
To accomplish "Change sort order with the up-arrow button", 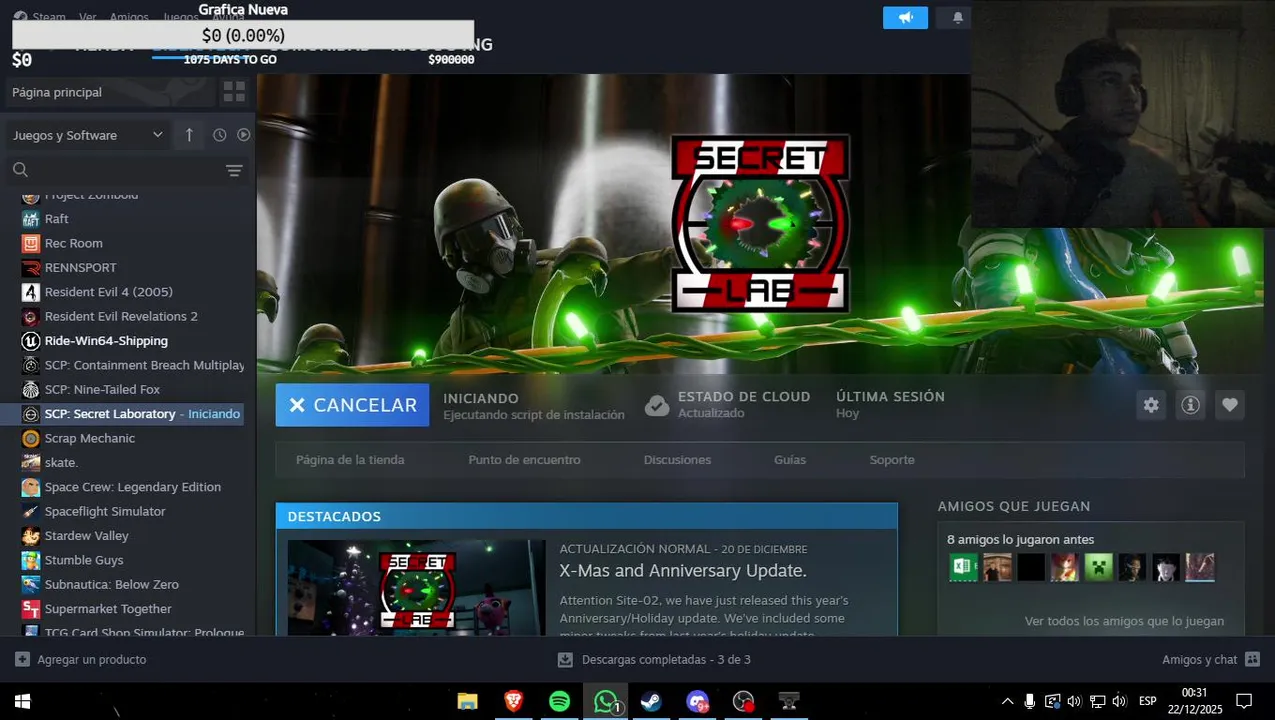I will point(189,135).
